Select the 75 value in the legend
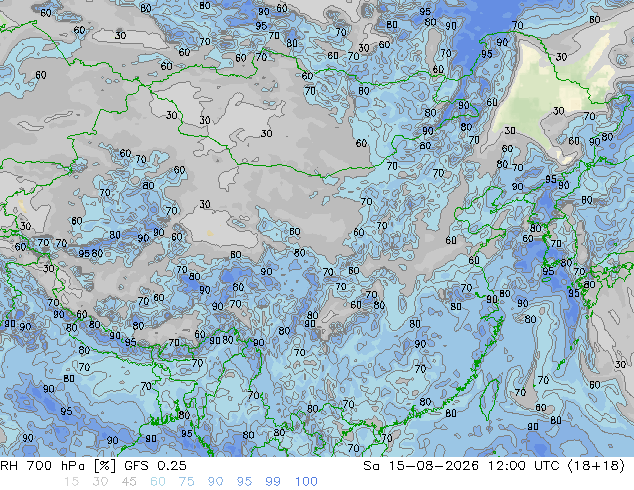The width and height of the screenshot is (634, 490). [x=186, y=482]
